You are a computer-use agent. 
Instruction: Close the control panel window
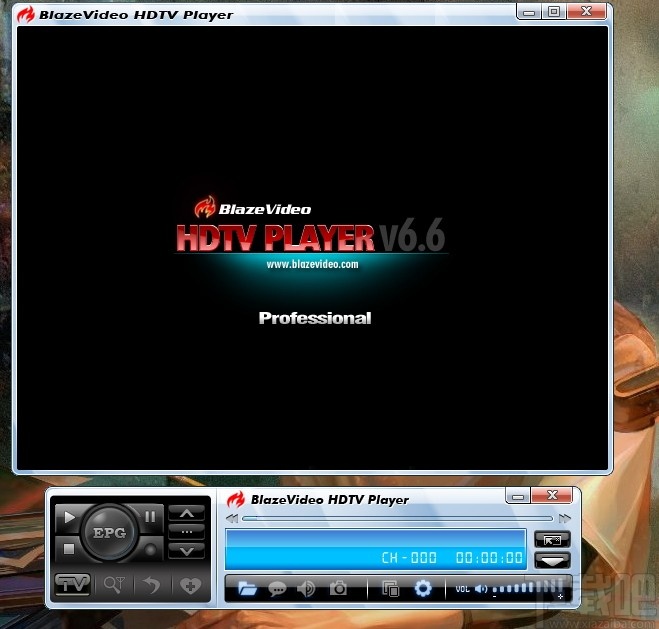click(552, 496)
